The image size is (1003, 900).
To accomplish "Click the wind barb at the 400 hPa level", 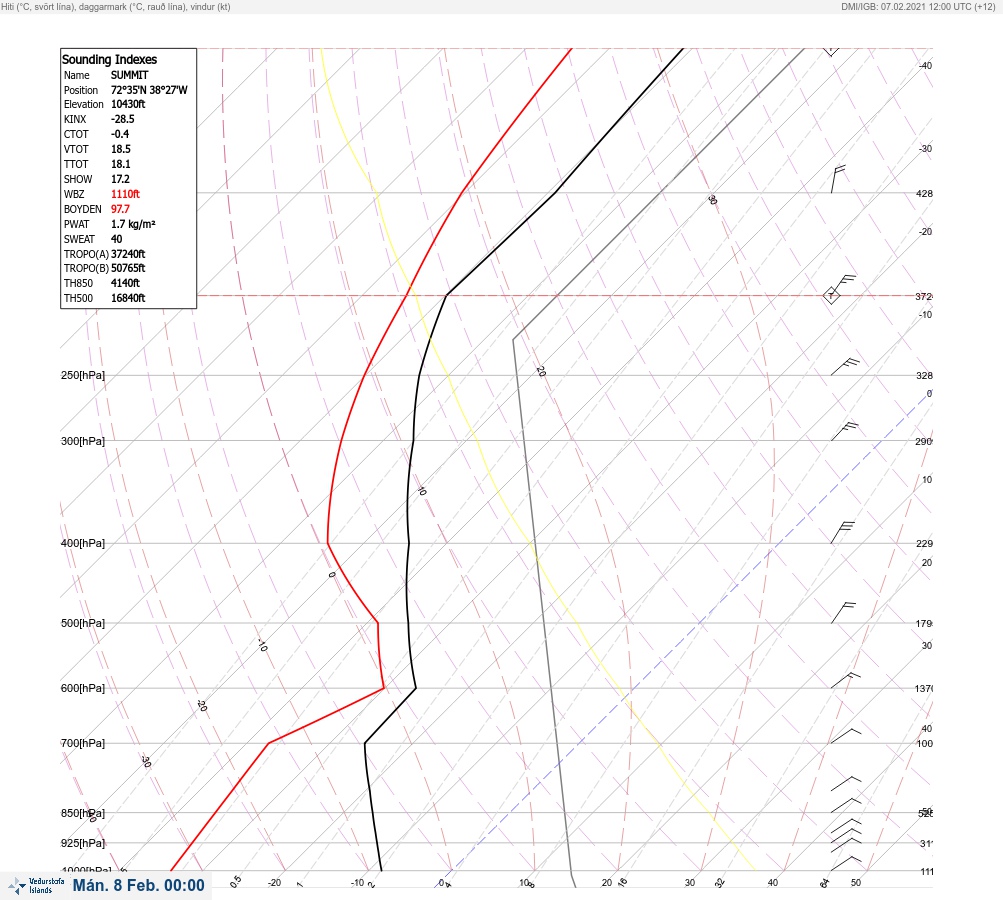I will click(x=842, y=533).
